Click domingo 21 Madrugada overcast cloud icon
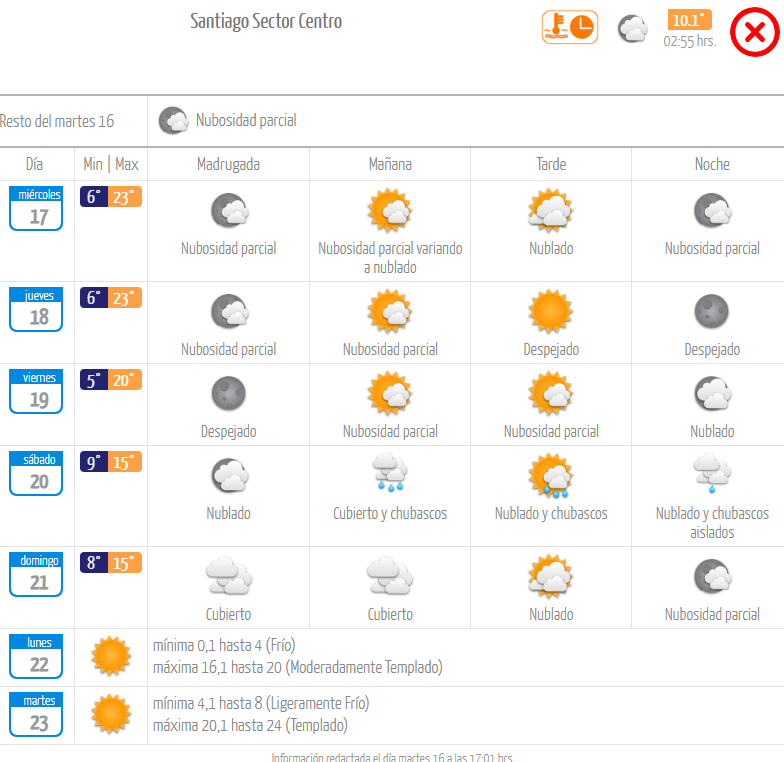Viewport: 784px width, 762px height. coord(229,576)
